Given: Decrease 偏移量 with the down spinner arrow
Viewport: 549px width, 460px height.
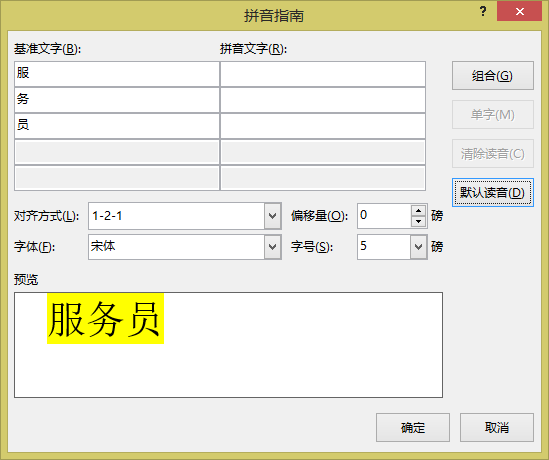Looking at the screenshot, I should pyautogui.click(x=418, y=222).
